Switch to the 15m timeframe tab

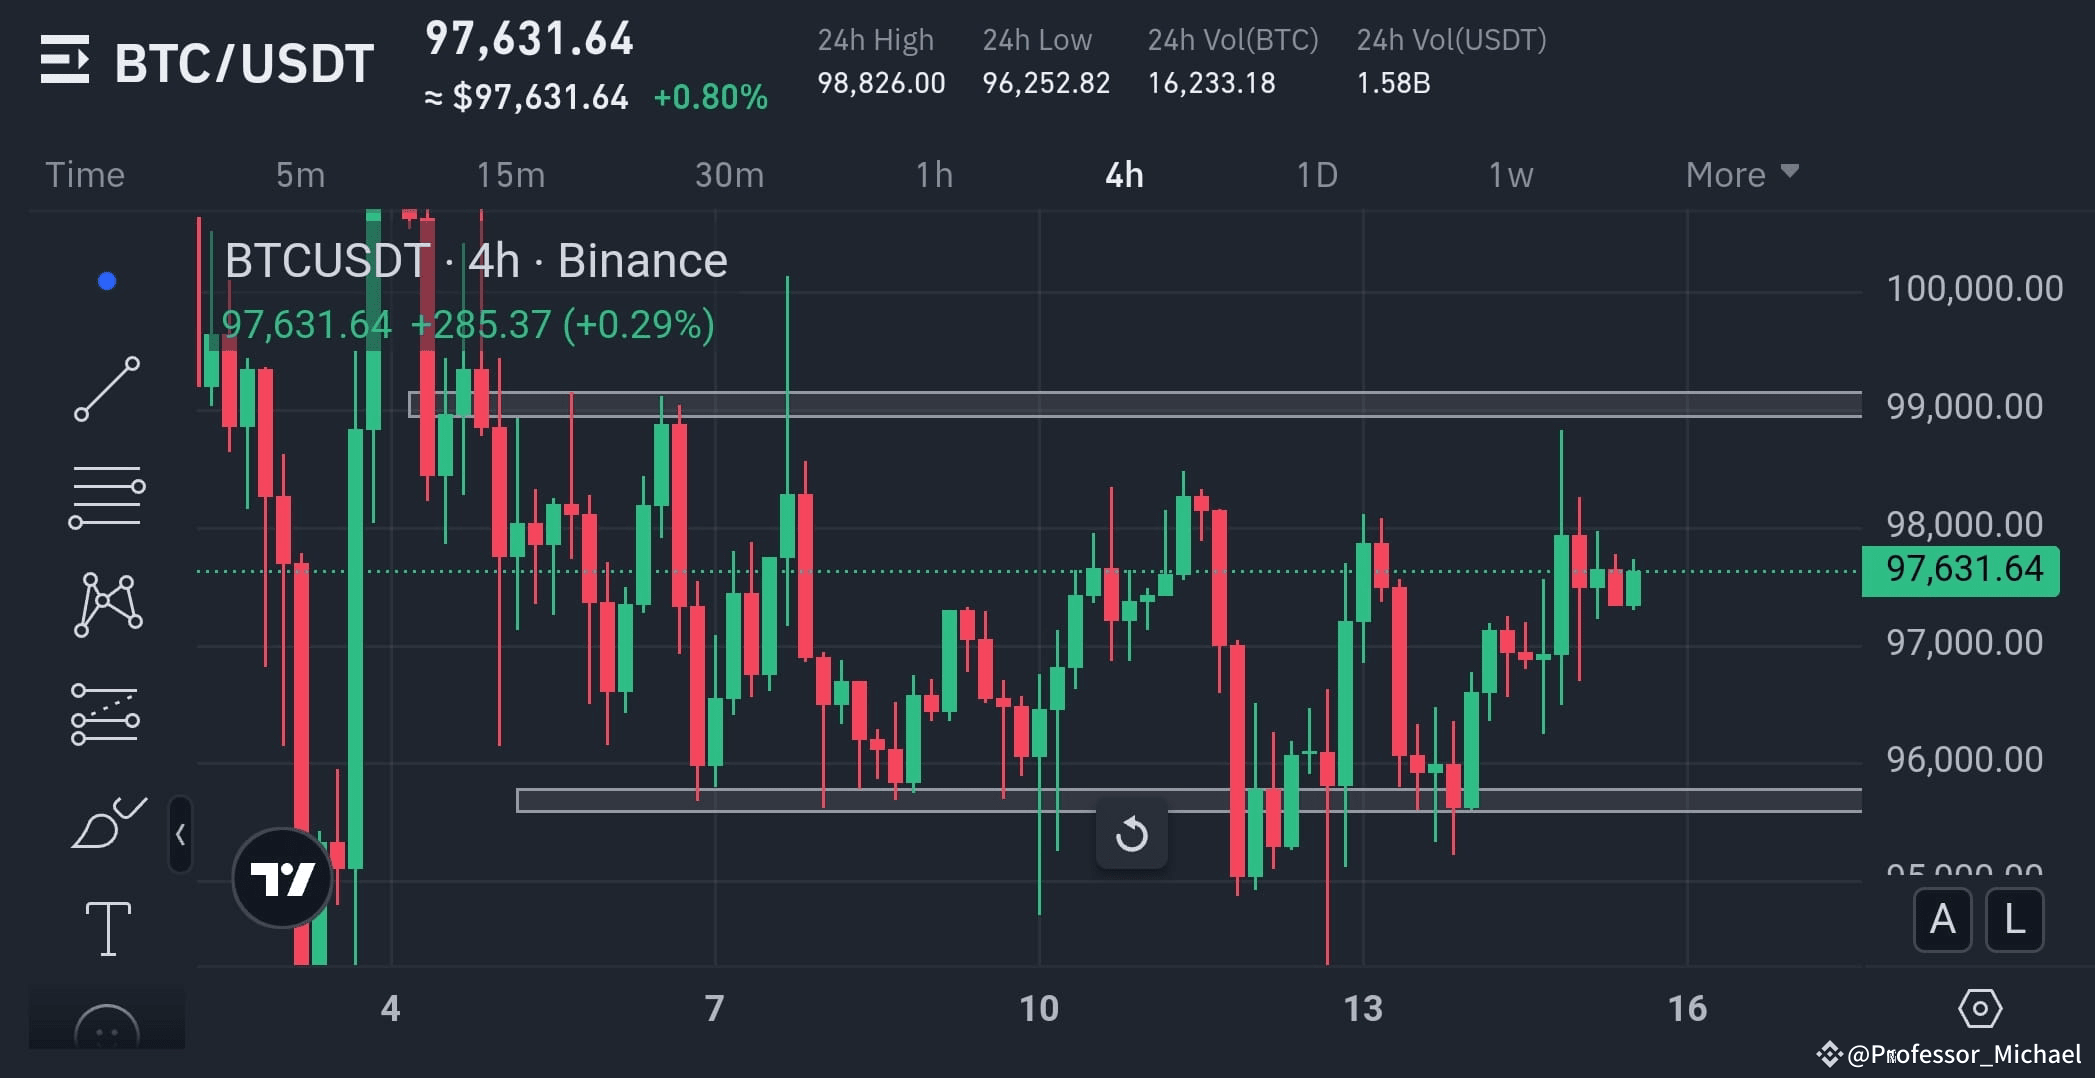(510, 174)
